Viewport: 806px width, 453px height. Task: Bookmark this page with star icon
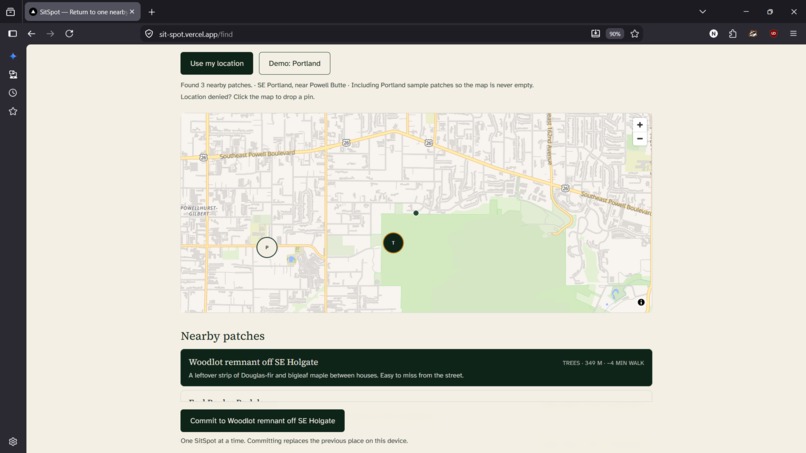coord(635,34)
